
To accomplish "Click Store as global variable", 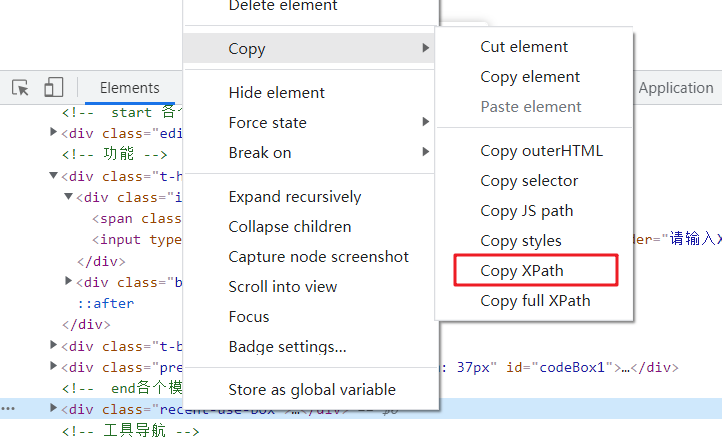I will [312, 390].
